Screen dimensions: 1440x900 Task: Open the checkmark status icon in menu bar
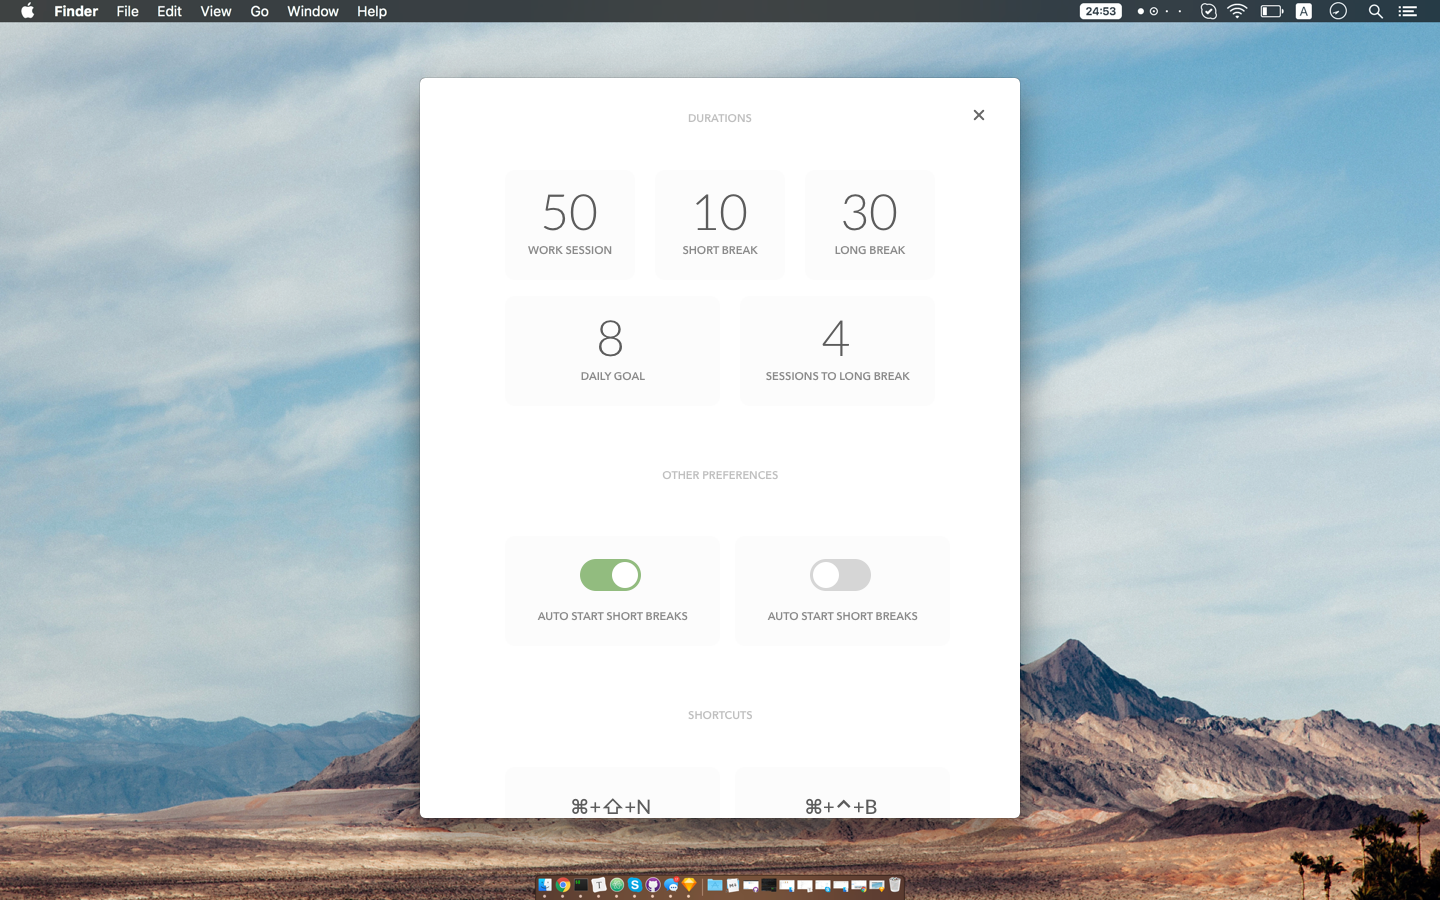point(1208,11)
